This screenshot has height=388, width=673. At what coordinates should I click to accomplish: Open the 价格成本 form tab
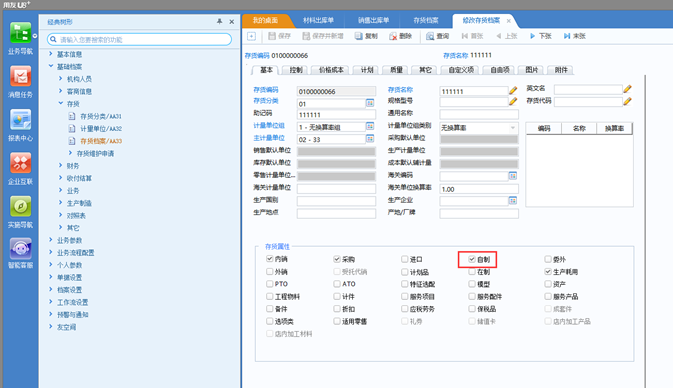point(331,70)
